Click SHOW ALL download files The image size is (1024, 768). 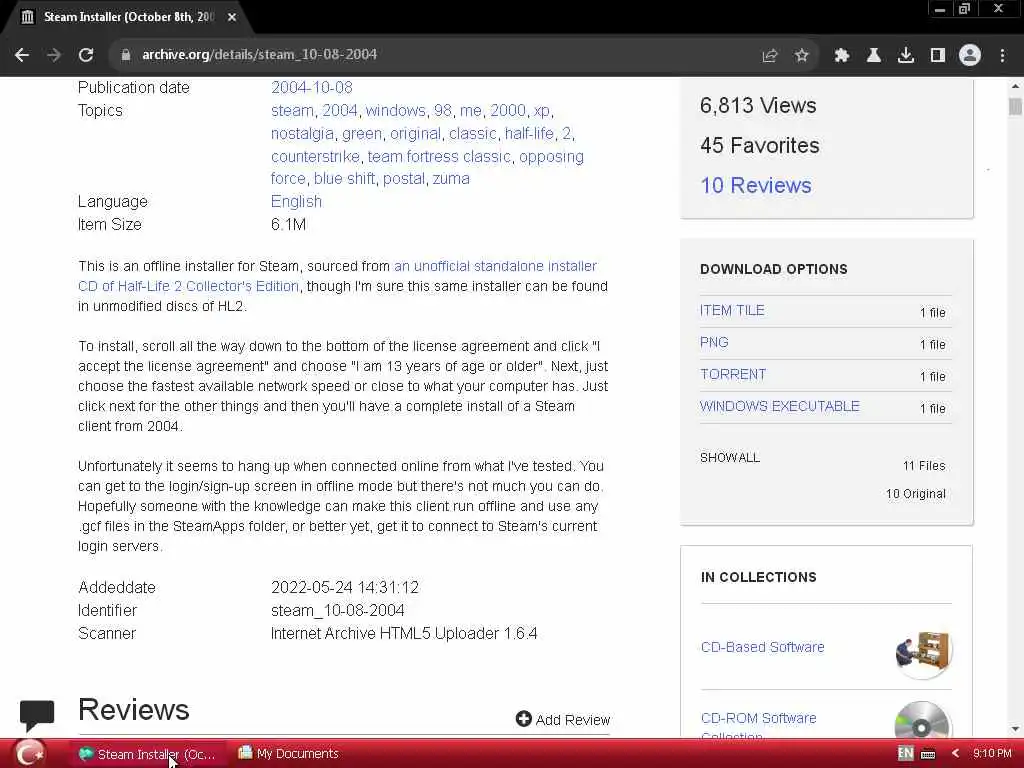point(729,458)
